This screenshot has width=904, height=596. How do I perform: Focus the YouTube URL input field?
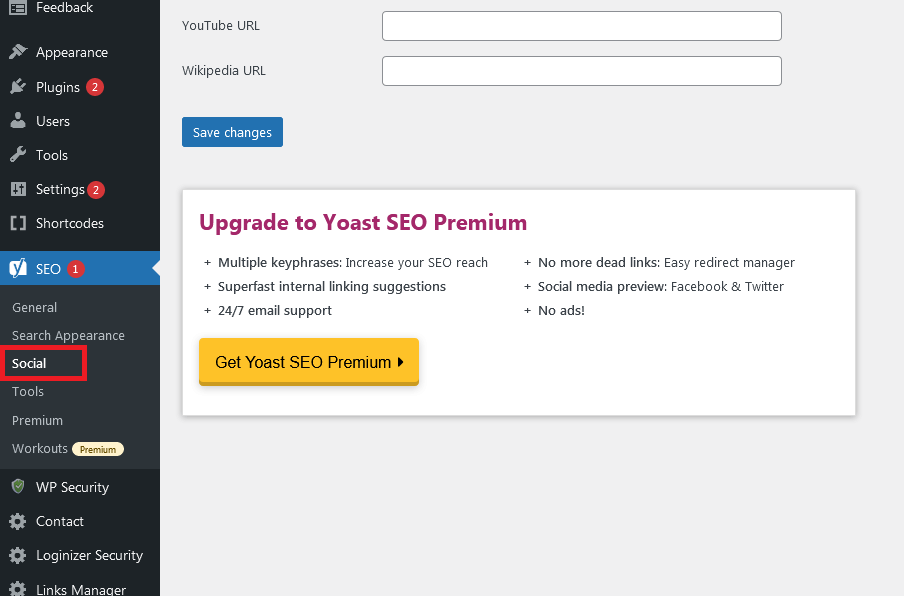click(x=581, y=26)
